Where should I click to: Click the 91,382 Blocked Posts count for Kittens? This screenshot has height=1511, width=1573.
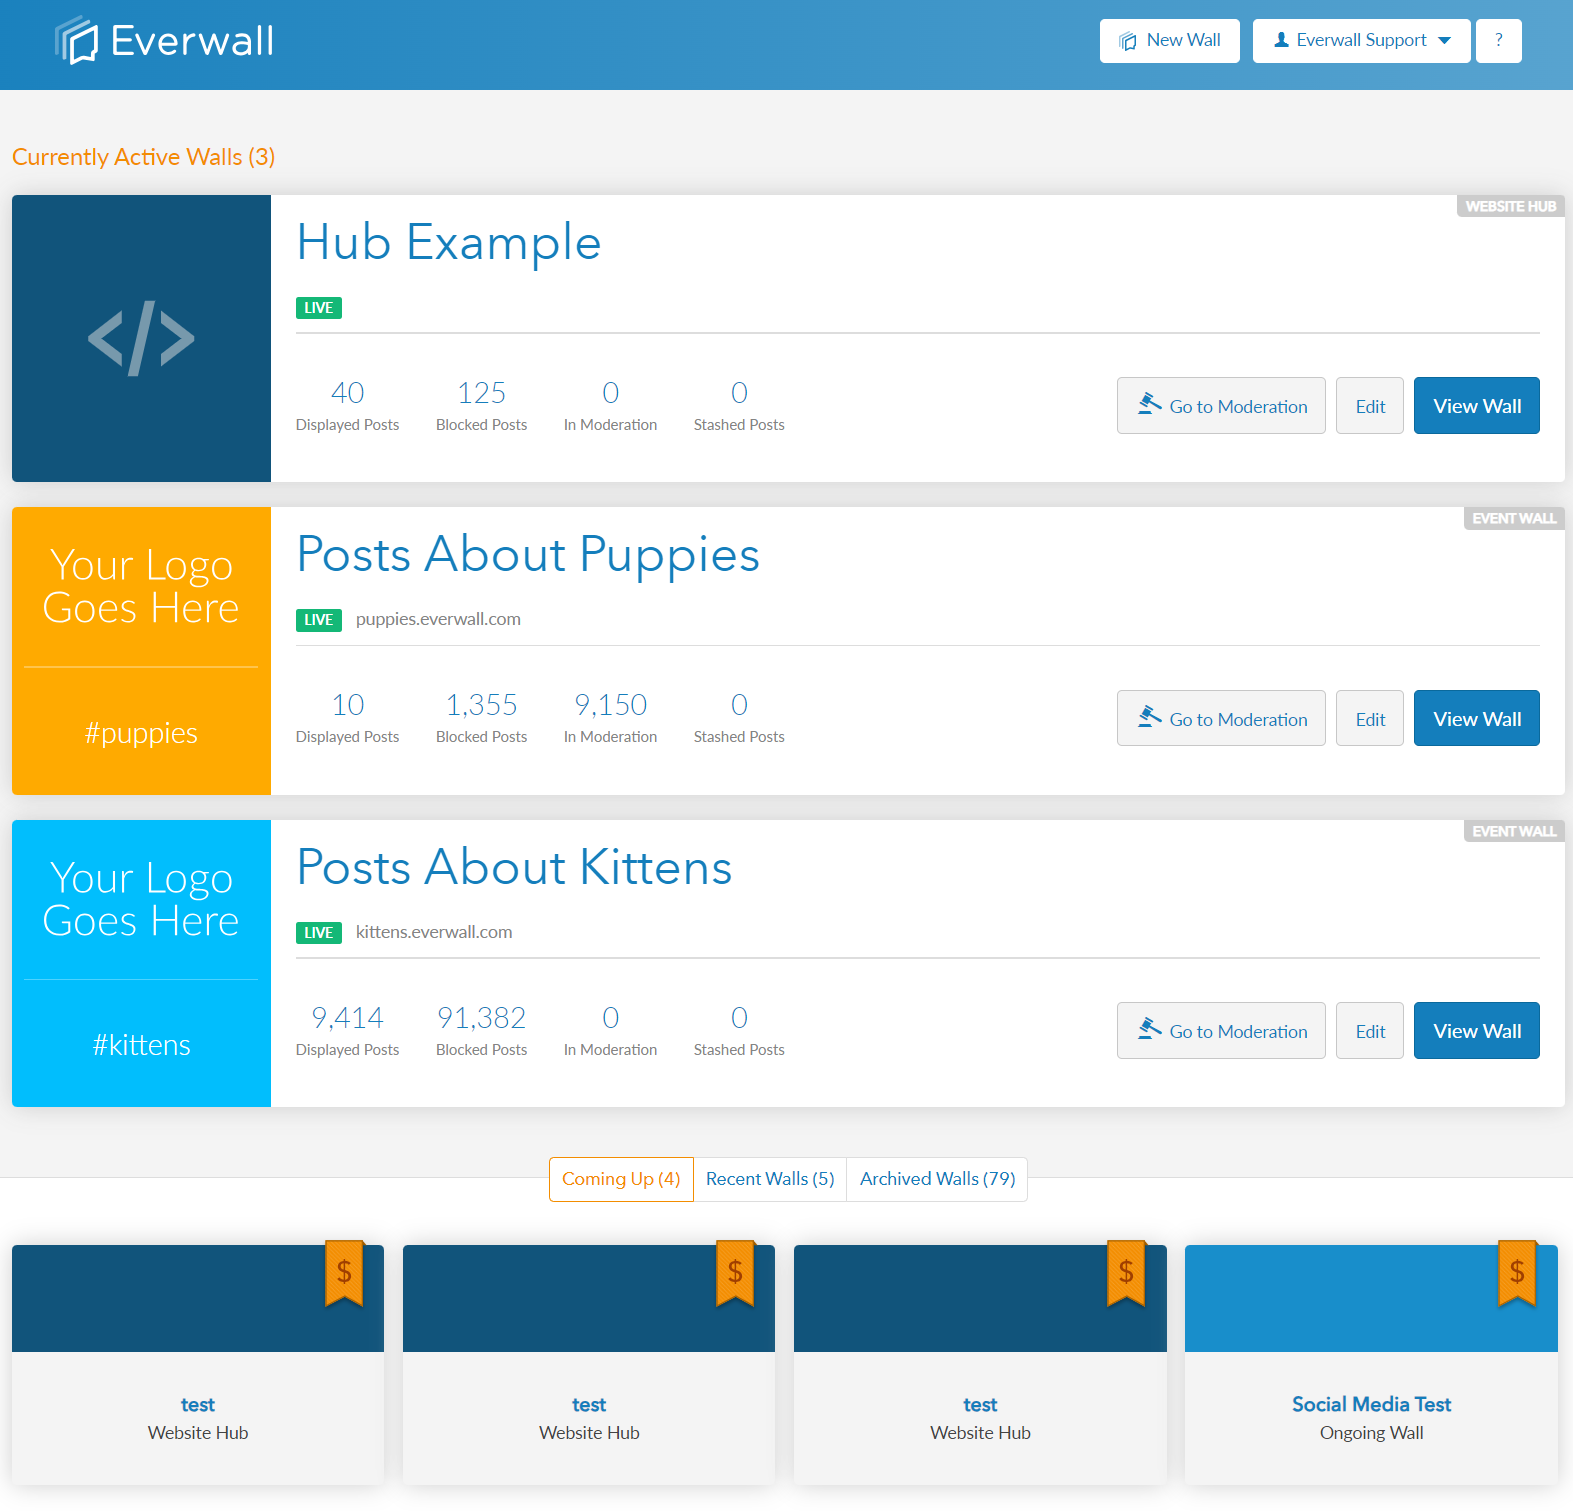(481, 1018)
